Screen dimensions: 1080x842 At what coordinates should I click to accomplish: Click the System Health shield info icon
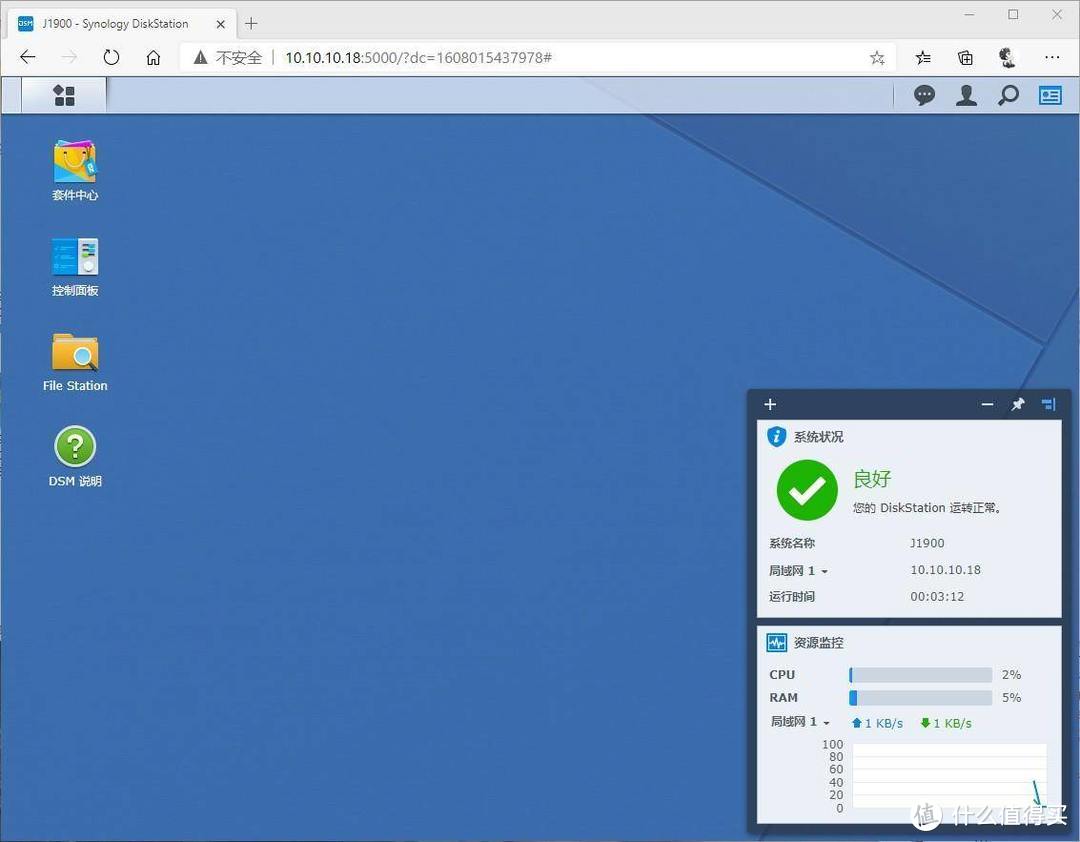[776, 436]
